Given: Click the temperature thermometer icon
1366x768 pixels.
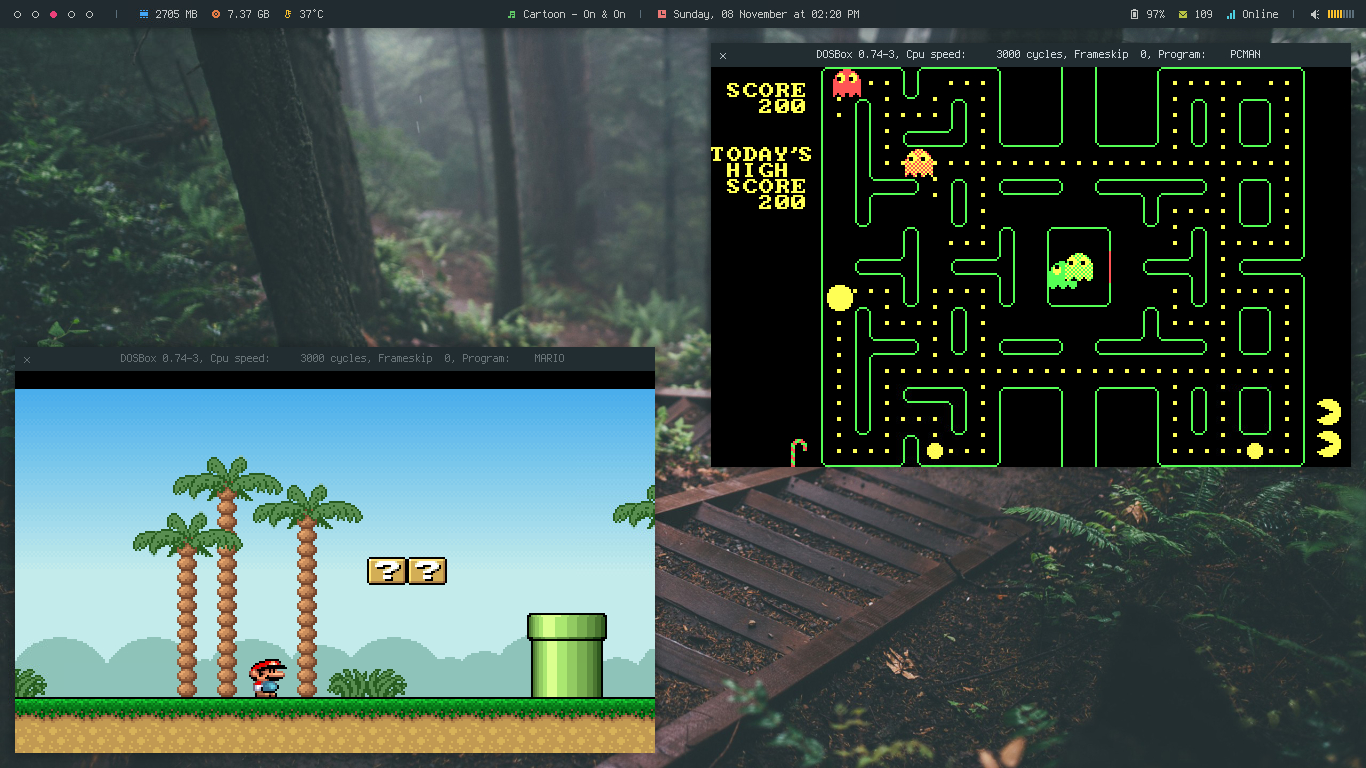Looking at the screenshot, I should [x=288, y=15].
